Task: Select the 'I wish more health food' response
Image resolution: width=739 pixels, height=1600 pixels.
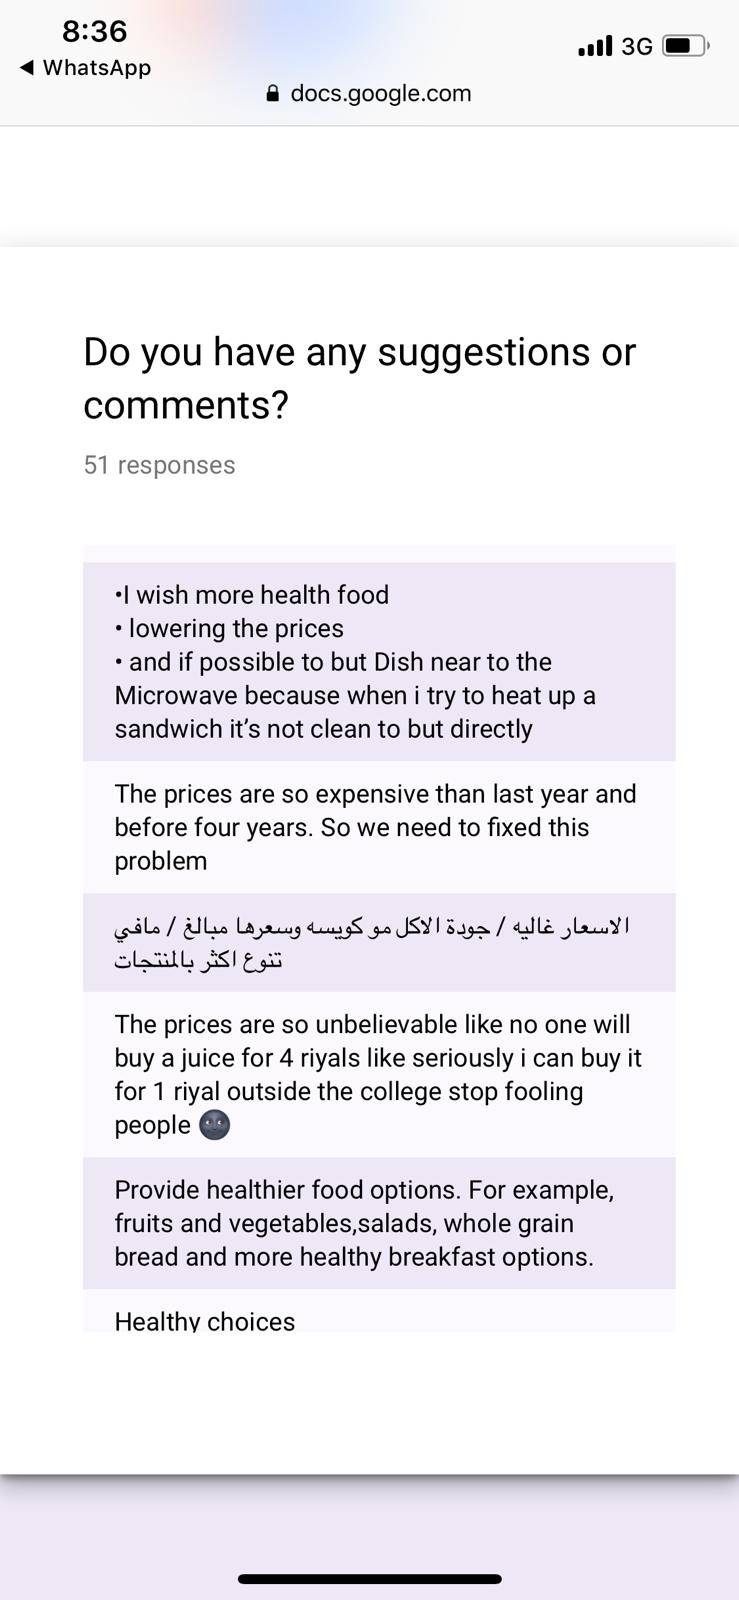Action: point(379,661)
